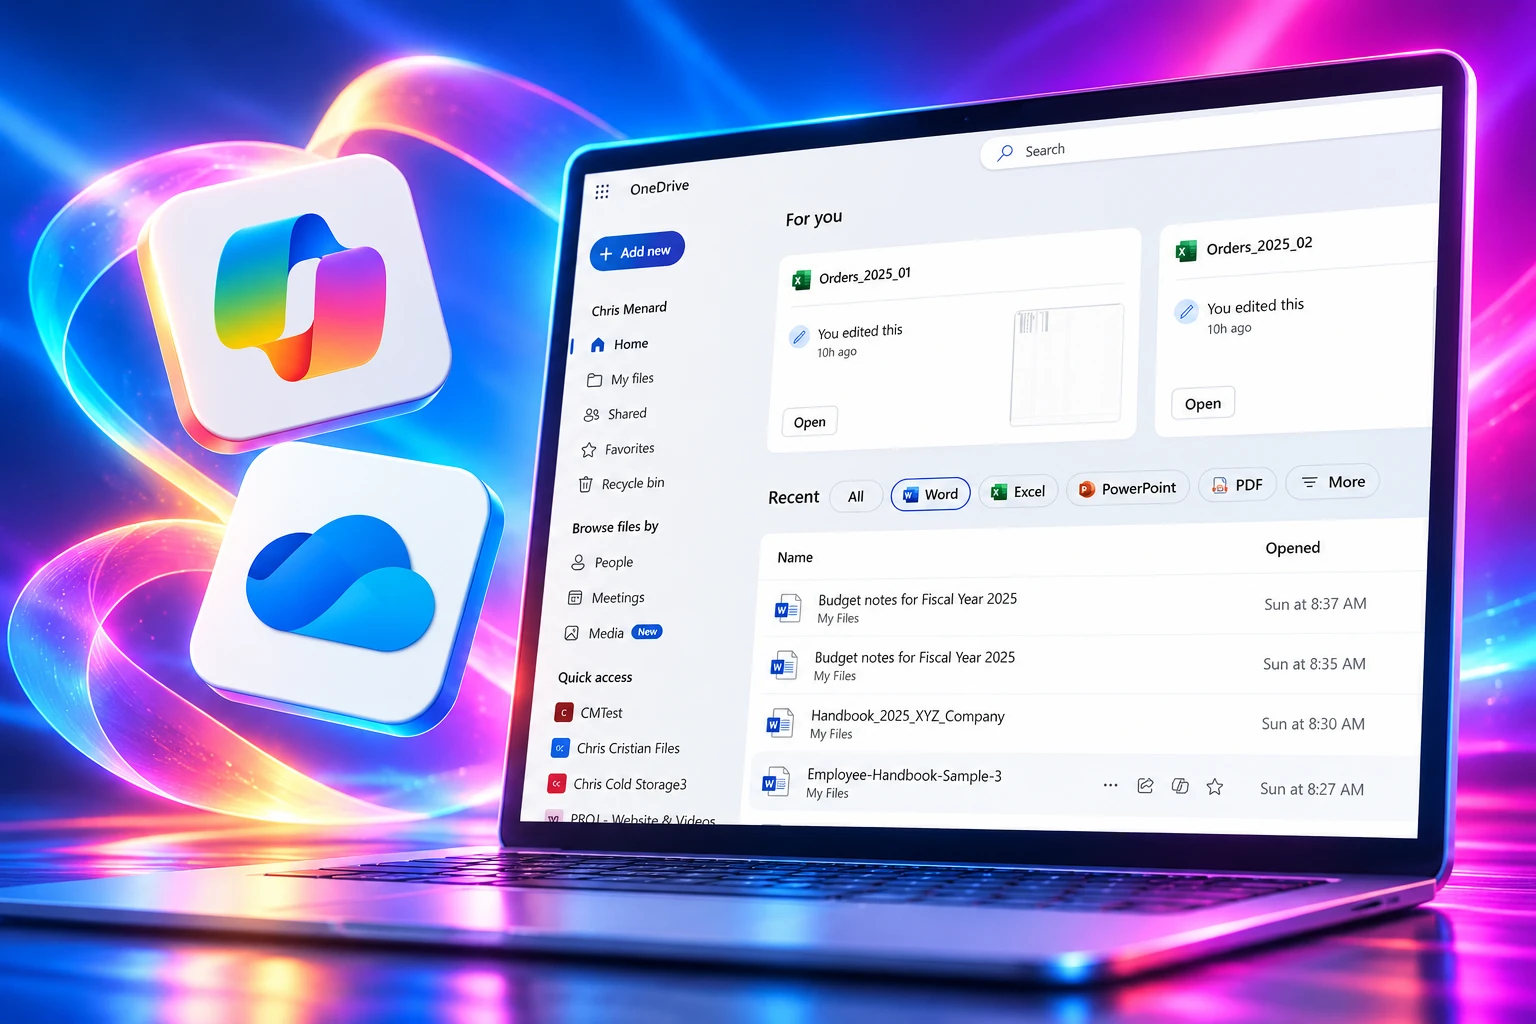Click the Copilot app tile logo

(299, 297)
